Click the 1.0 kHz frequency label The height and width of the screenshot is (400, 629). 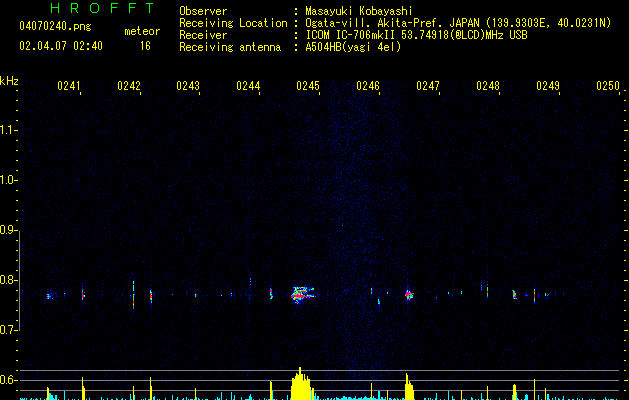pyautogui.click(x=7, y=180)
